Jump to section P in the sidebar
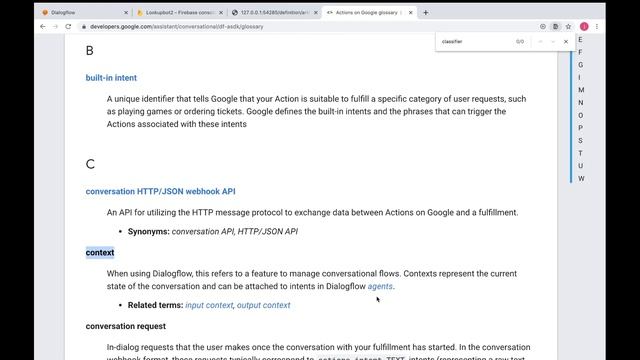640x360 pixels. 580,128
